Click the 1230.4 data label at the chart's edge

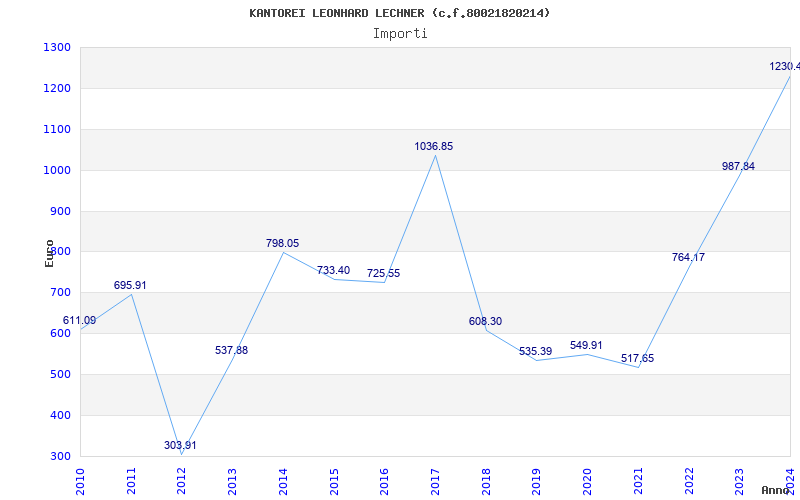pyautogui.click(x=784, y=66)
